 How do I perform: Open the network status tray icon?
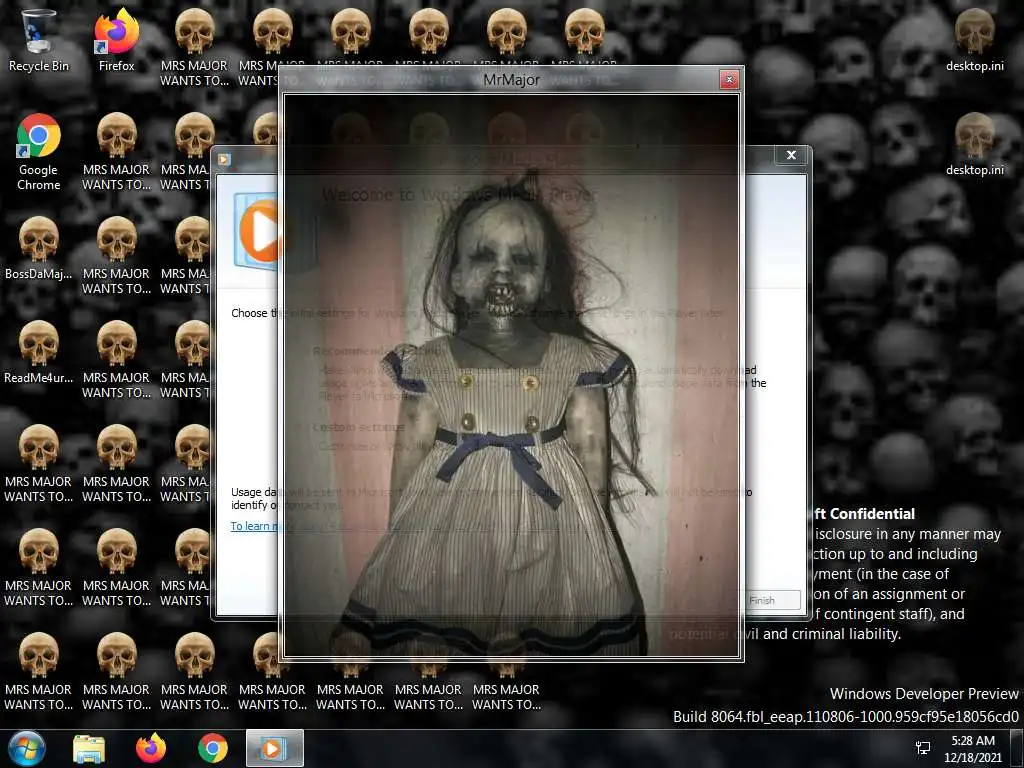coord(923,748)
